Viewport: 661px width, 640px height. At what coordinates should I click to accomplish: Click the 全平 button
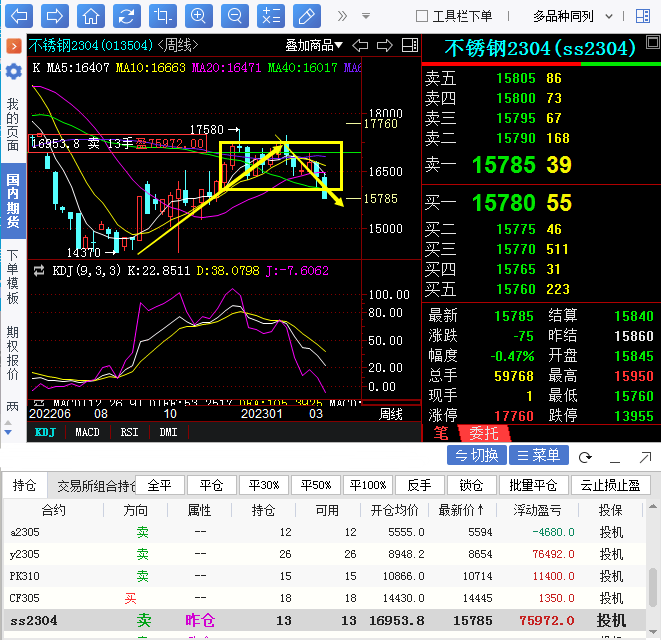coord(160,485)
